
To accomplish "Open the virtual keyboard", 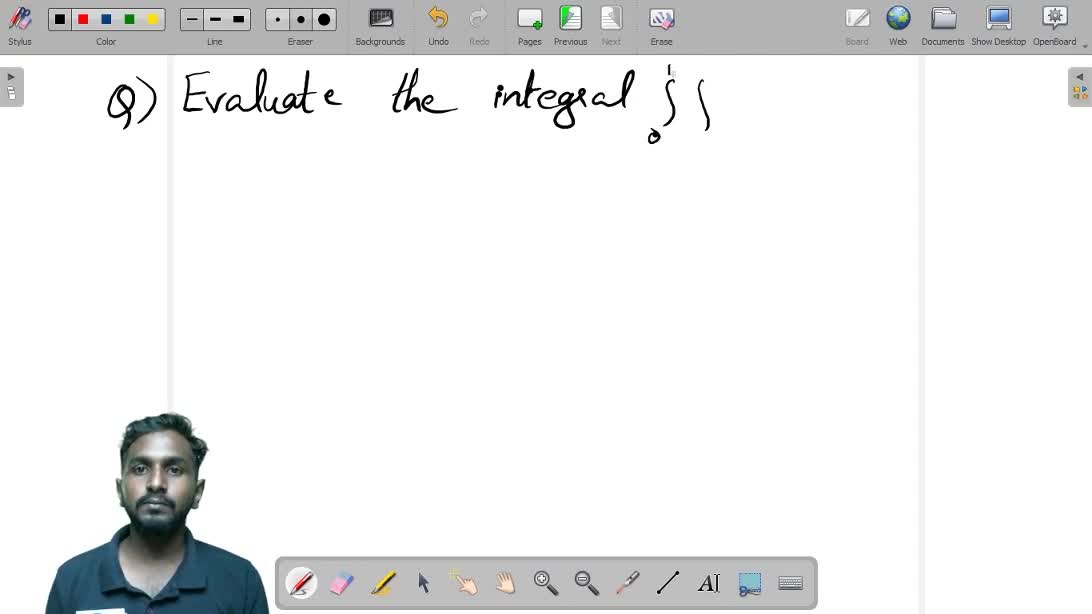I will pyautogui.click(x=790, y=583).
